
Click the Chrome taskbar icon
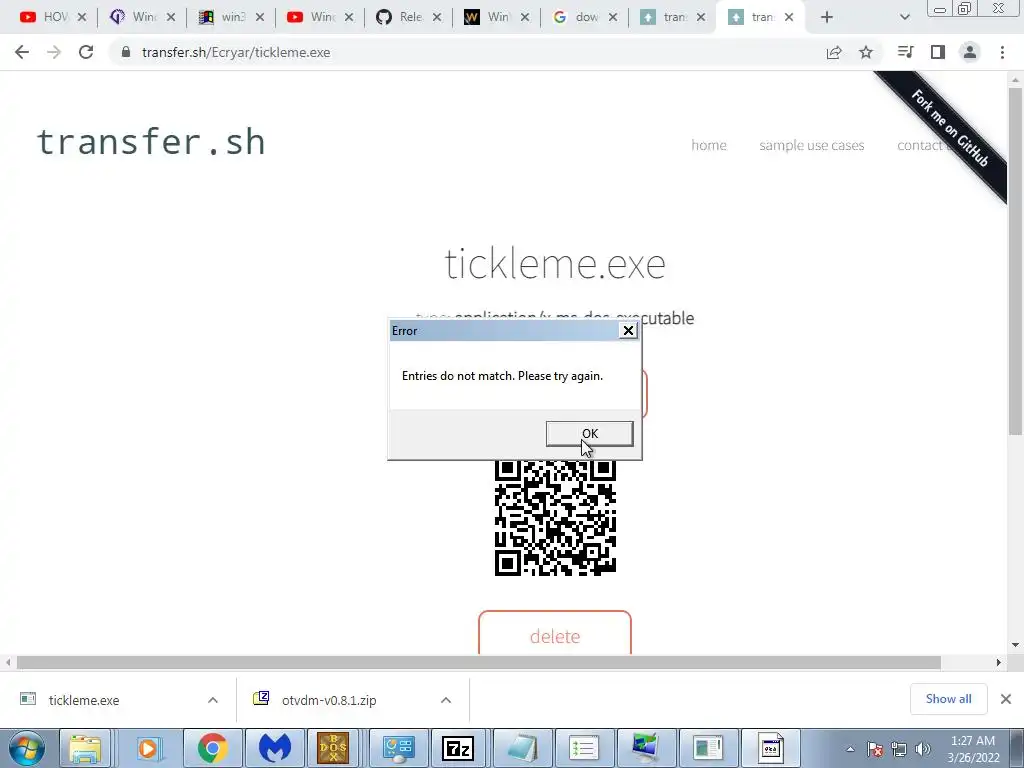(212, 748)
